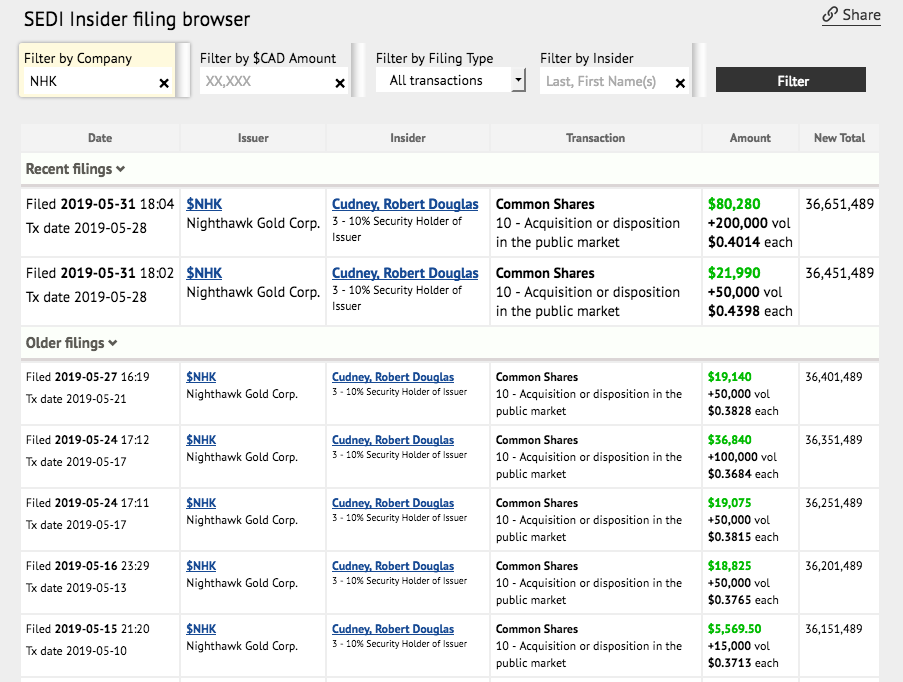Open Cudney, Robert Douglas in first filing
903x682 pixels.
click(405, 204)
